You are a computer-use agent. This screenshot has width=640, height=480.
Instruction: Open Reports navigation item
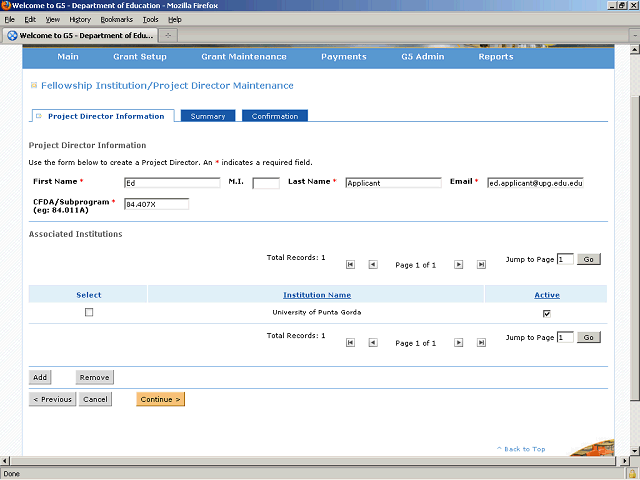496,57
